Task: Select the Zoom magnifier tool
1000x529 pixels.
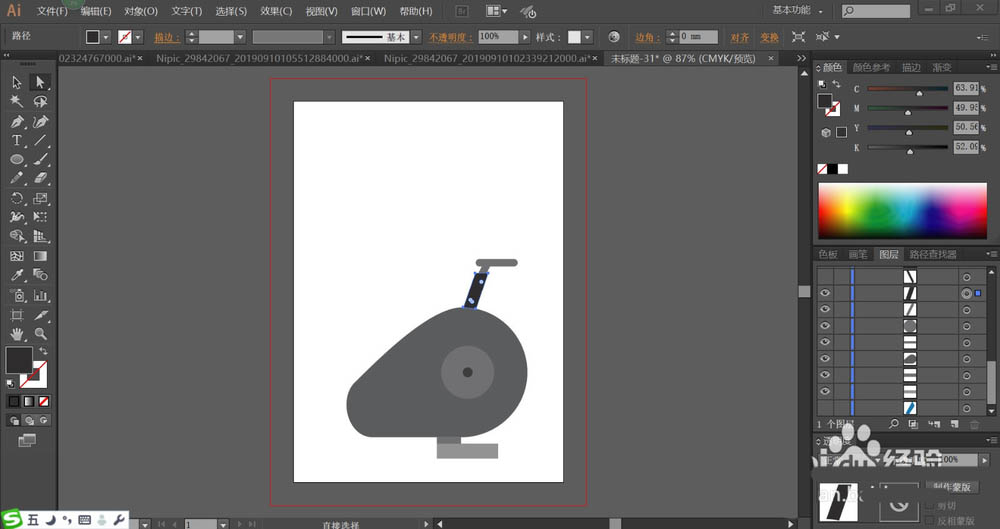Action: point(40,334)
